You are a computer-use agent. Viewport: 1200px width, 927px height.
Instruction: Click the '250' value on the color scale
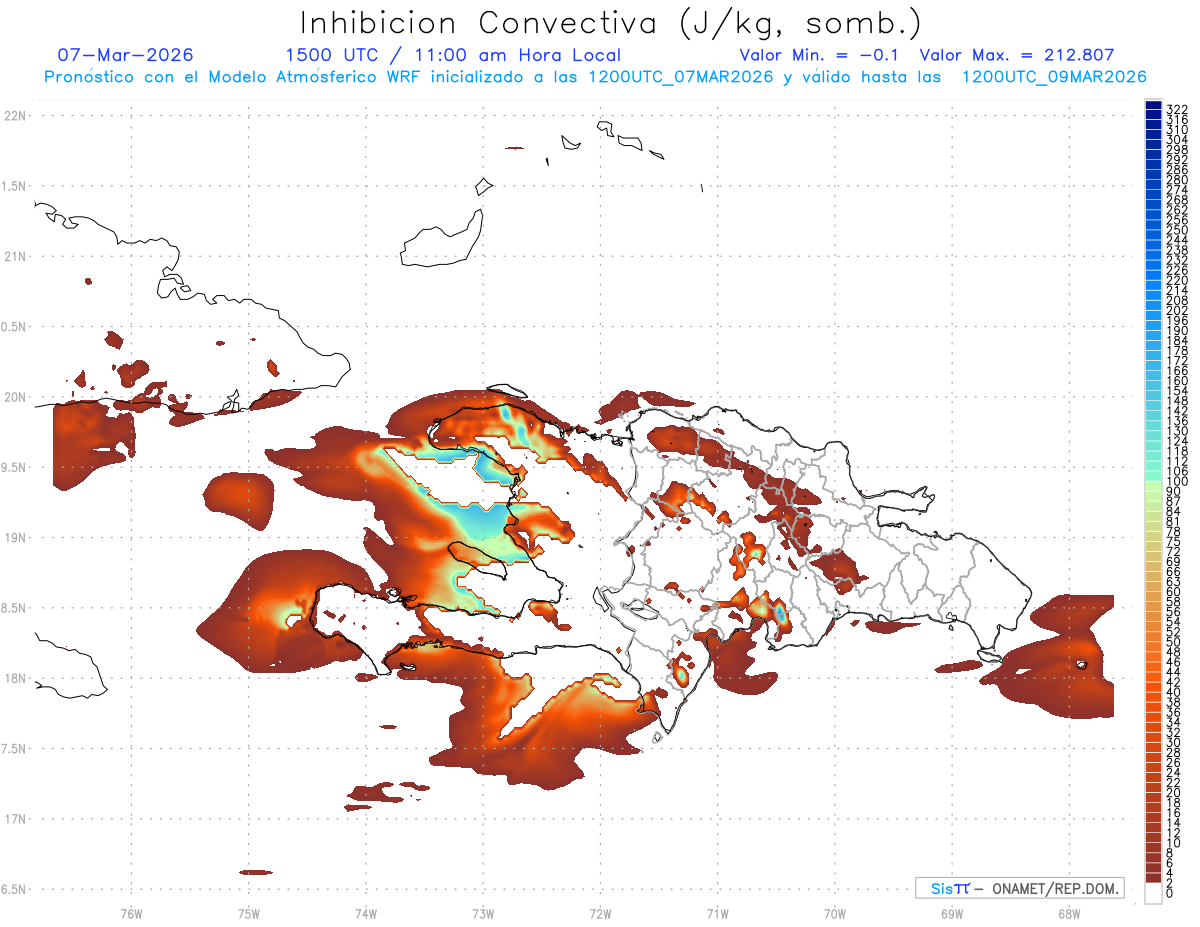click(x=1177, y=230)
